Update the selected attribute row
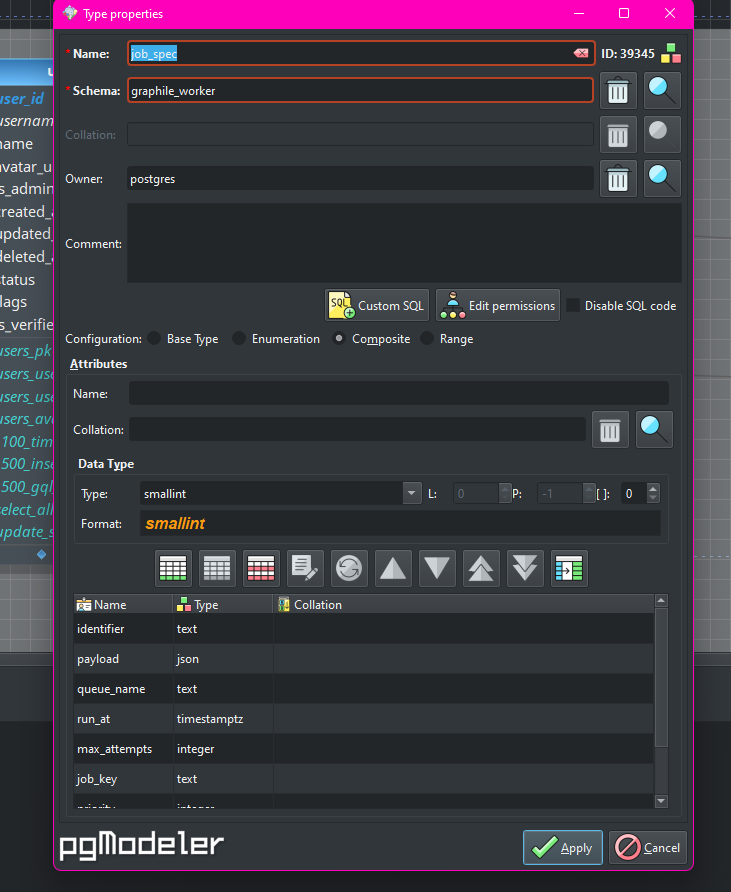 click(x=349, y=568)
